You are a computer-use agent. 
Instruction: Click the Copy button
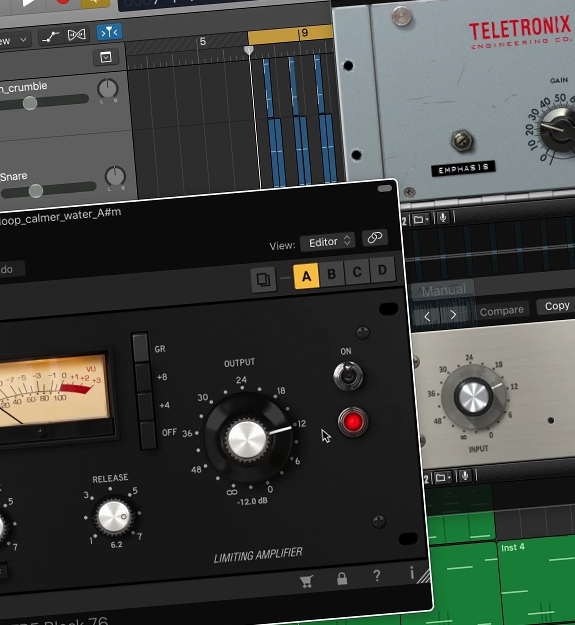pyautogui.click(x=557, y=306)
